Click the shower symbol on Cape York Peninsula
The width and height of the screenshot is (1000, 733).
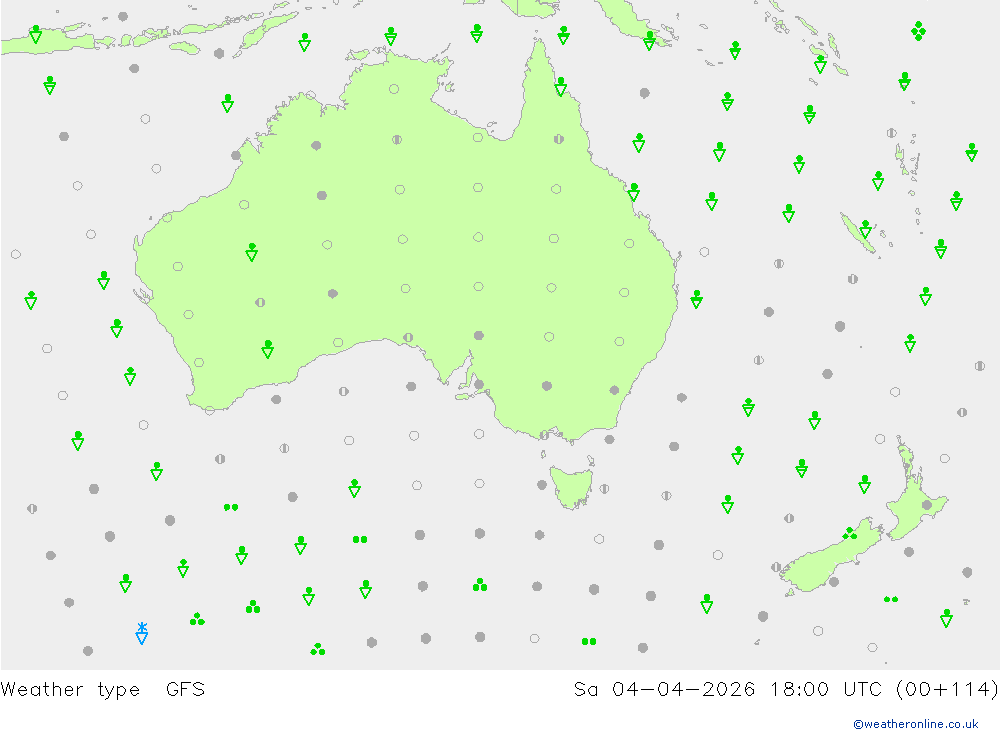pyautogui.click(x=561, y=86)
